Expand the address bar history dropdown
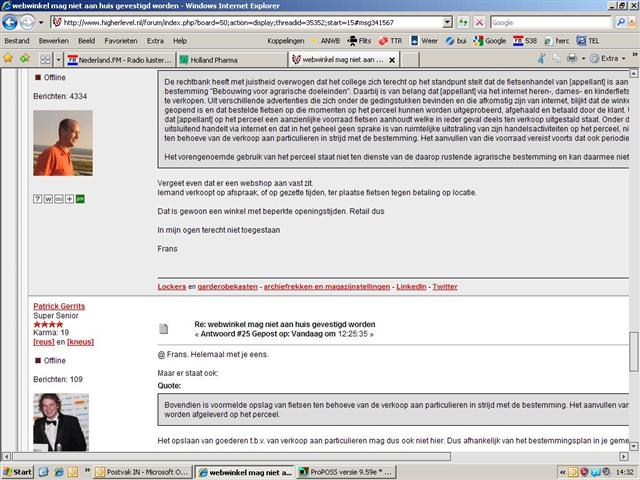This screenshot has height=480, width=640. tap(447, 22)
